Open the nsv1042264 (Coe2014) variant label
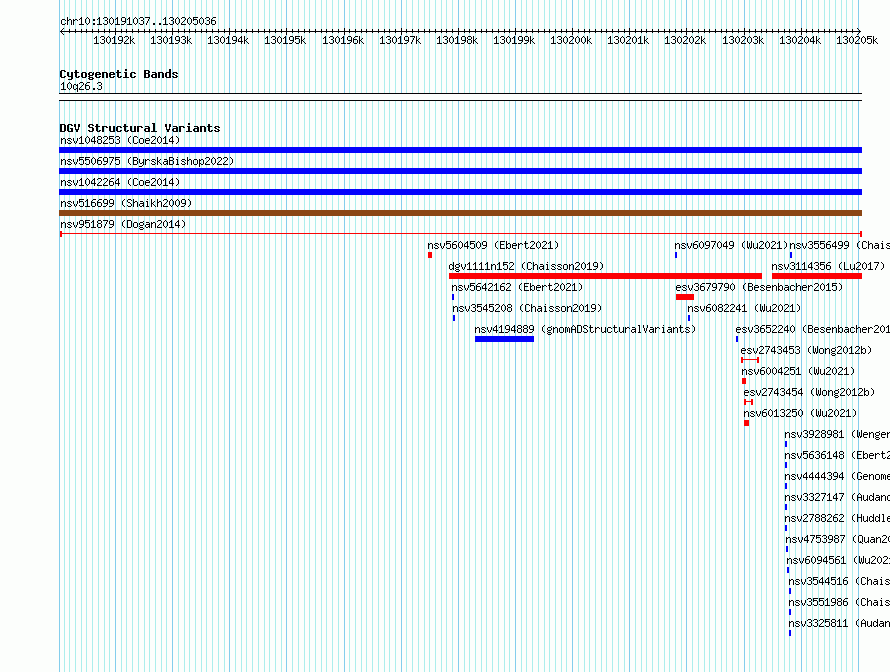The height and width of the screenshot is (672, 890). point(120,182)
